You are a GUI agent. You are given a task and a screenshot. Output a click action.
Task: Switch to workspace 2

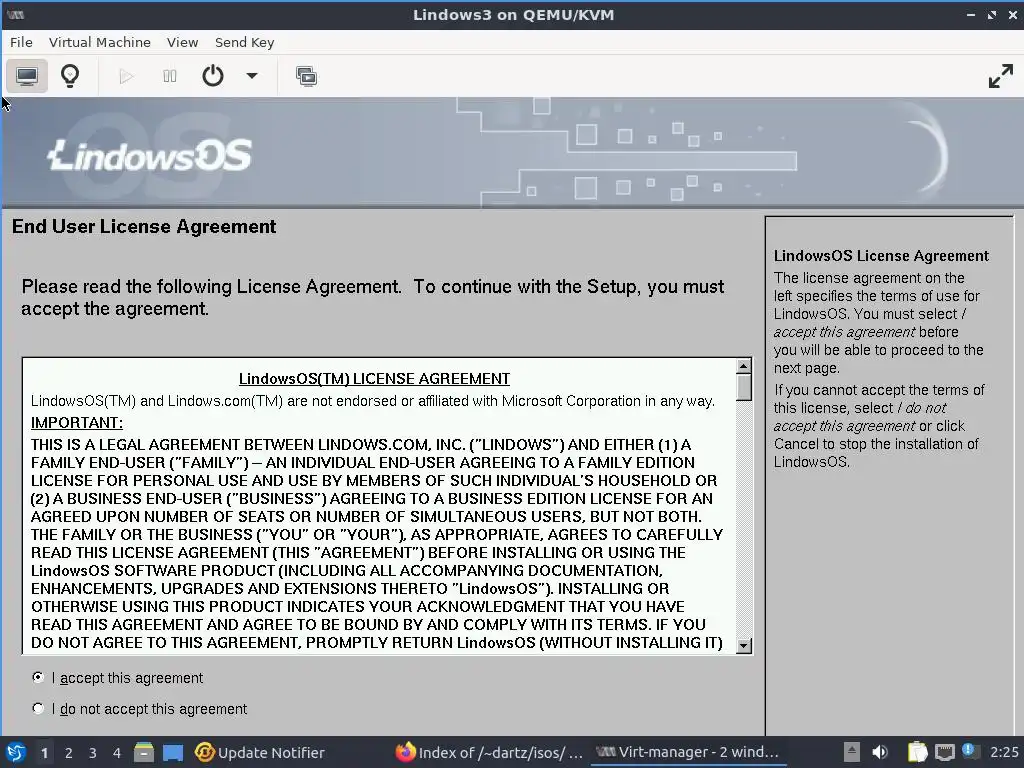pyautogui.click(x=69, y=753)
